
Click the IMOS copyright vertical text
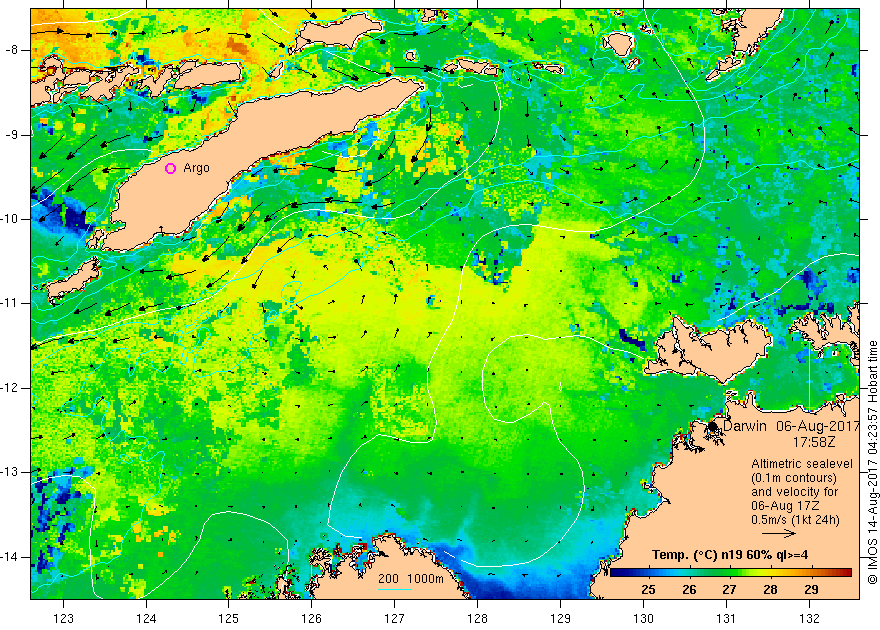[x=873, y=462]
